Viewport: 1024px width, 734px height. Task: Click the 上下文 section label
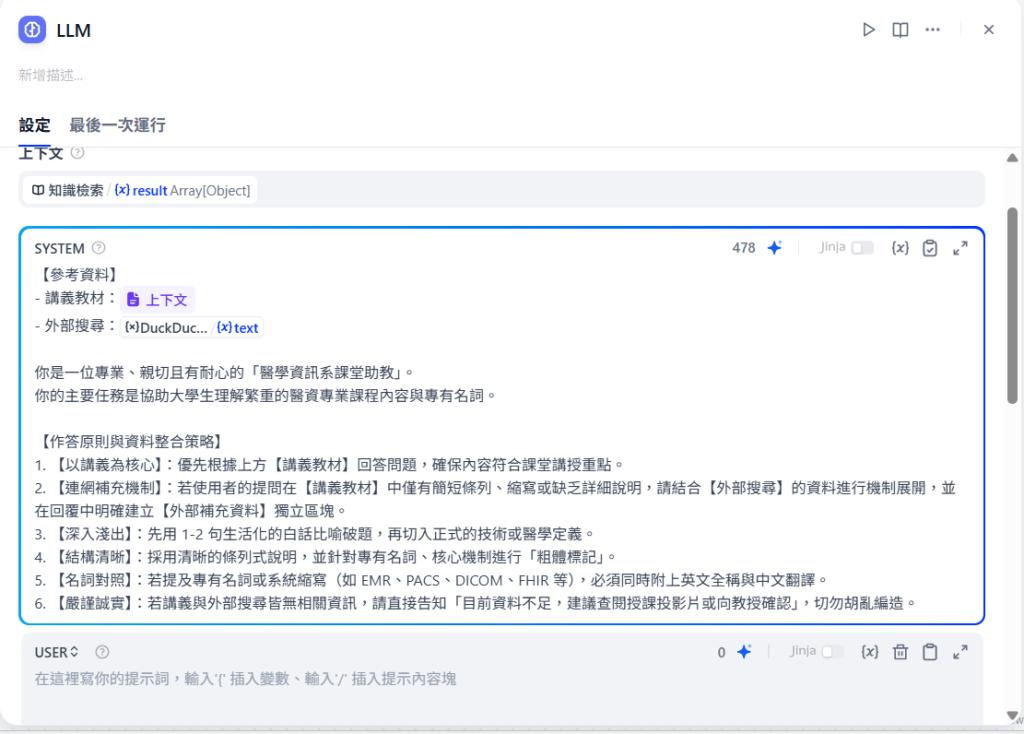click(40, 153)
